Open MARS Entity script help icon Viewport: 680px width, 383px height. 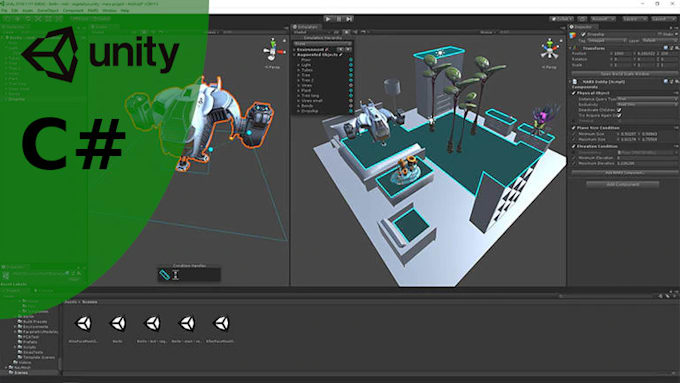666,82
